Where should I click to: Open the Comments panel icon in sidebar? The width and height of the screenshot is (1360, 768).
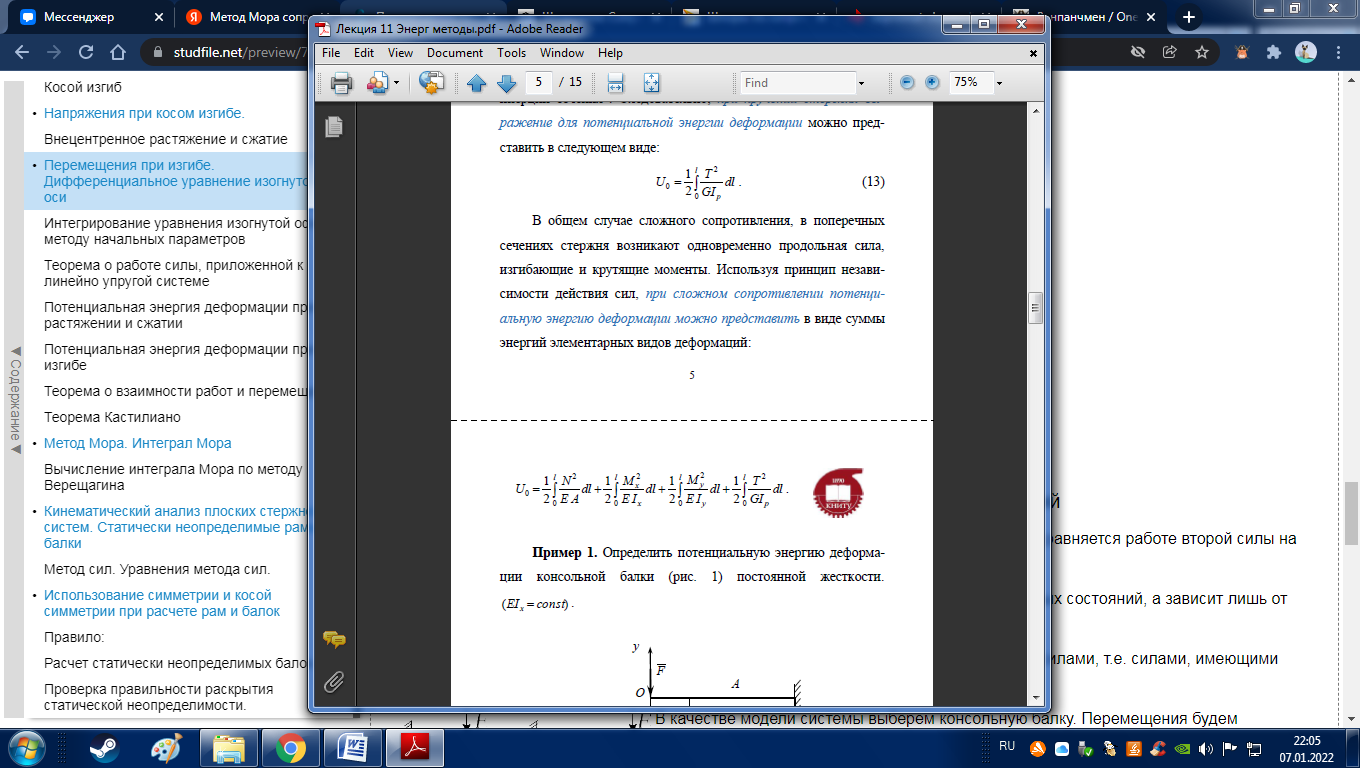pos(334,640)
